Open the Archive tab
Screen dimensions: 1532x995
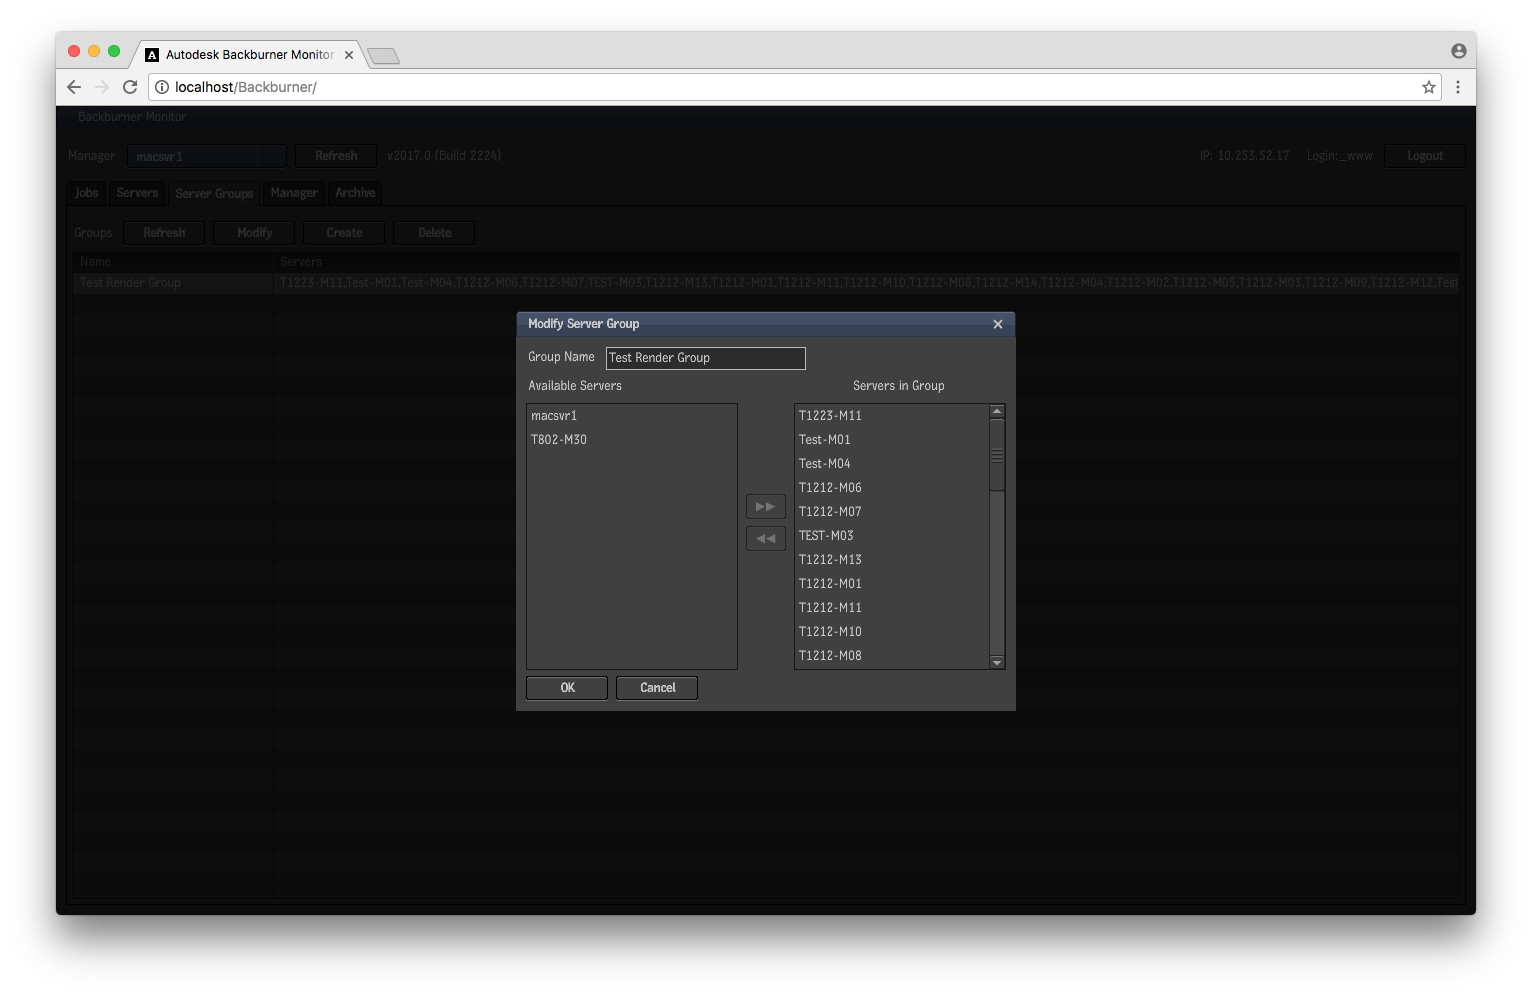(355, 193)
